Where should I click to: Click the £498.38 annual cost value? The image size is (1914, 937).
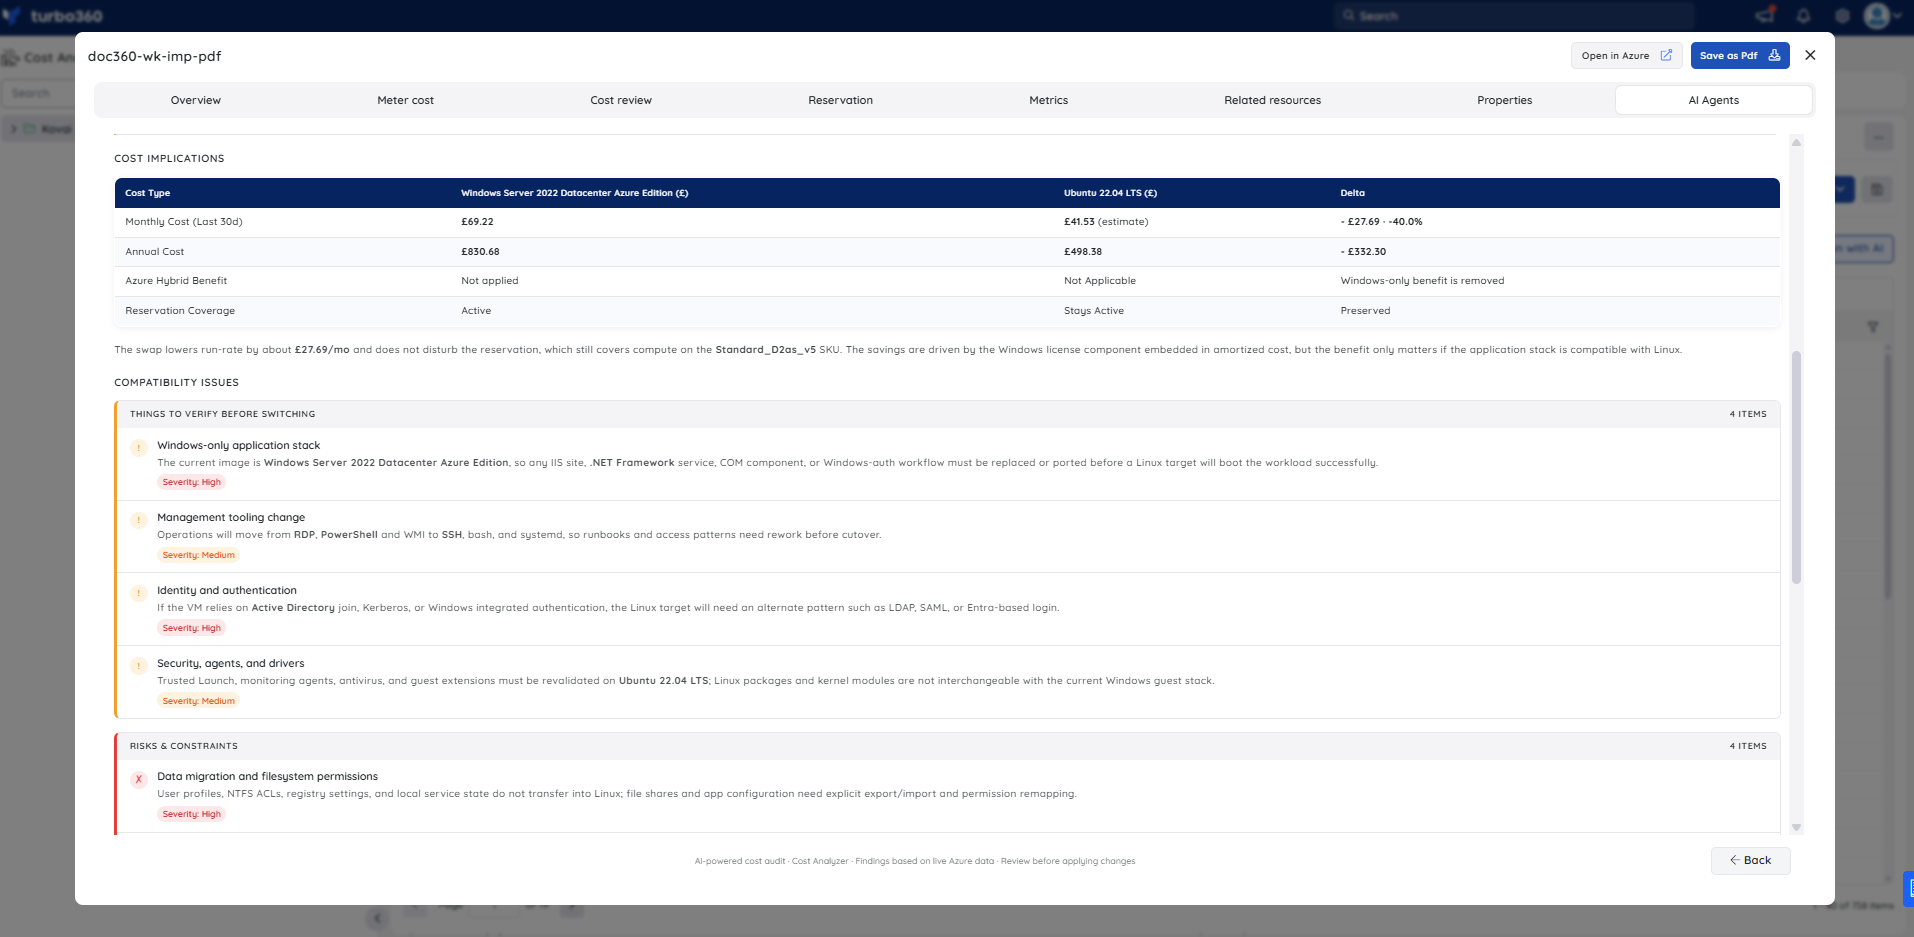click(x=1083, y=252)
